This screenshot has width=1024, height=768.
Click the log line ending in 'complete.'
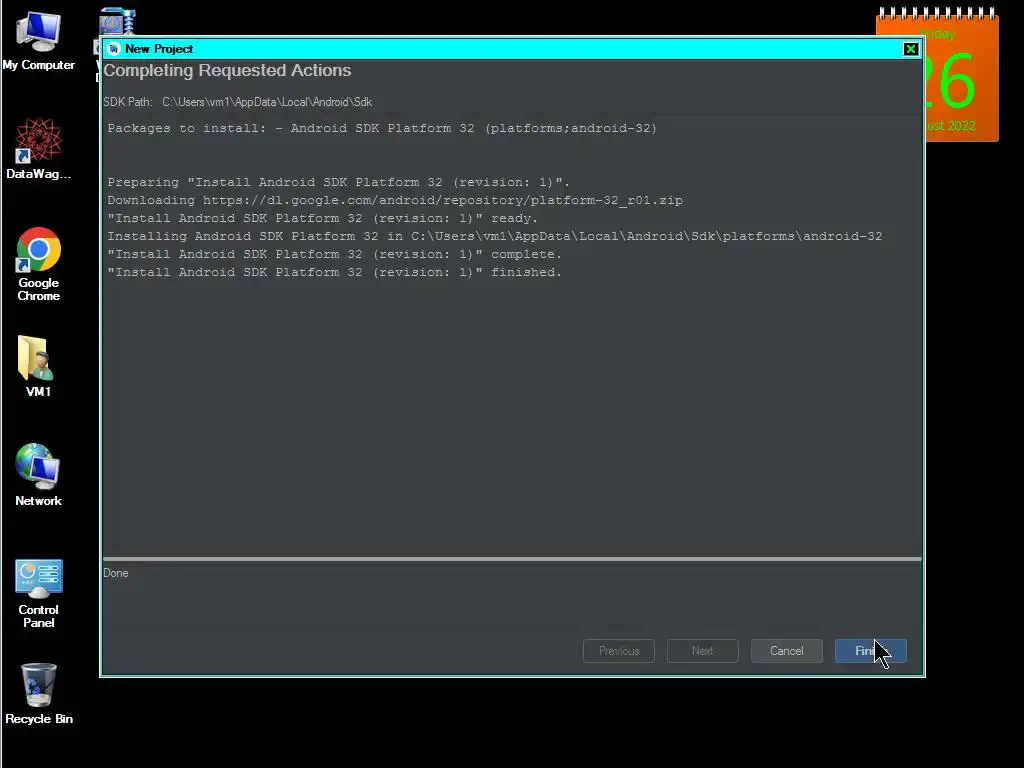334,254
